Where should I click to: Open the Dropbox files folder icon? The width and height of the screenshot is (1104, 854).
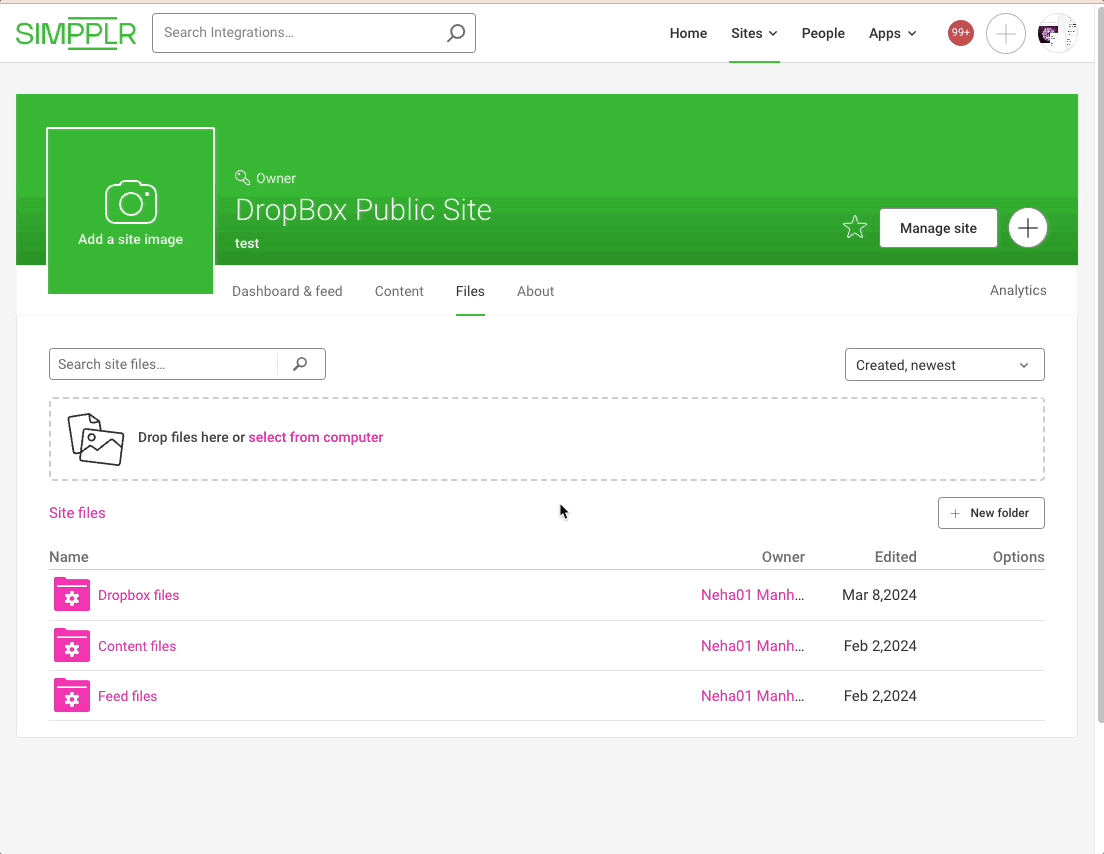click(71, 595)
